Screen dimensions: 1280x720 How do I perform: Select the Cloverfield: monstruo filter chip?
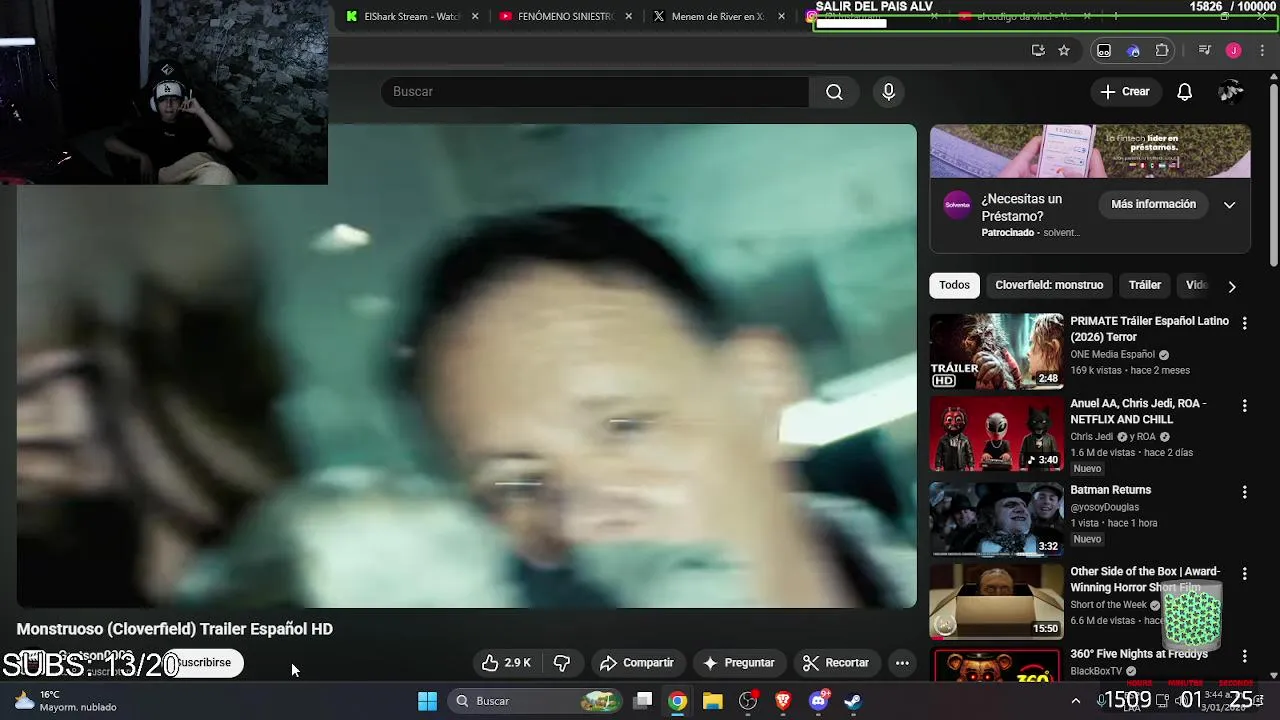coord(1049,285)
